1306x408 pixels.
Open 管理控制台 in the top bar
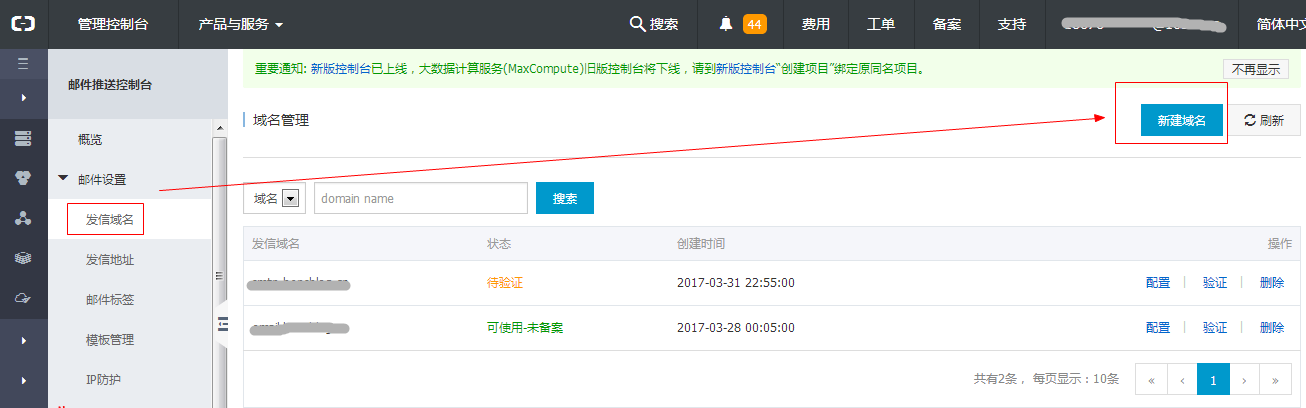(113, 24)
